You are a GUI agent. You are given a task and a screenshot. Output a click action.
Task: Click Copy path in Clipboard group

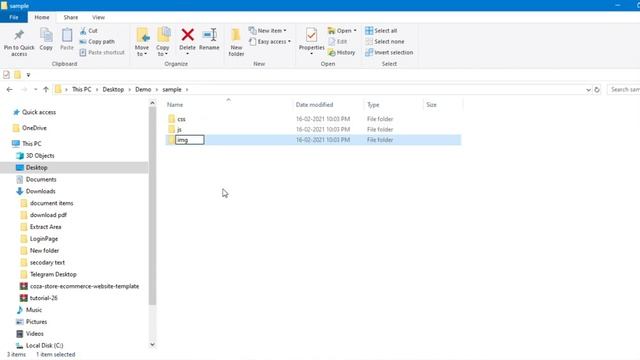97,42
